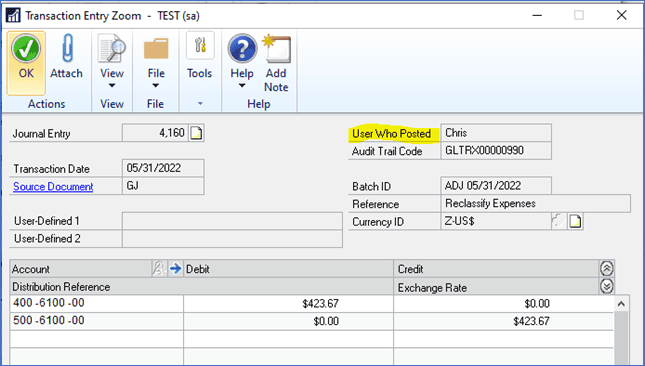
Task: Open the Source Document link
Action: pyautogui.click(x=53, y=187)
